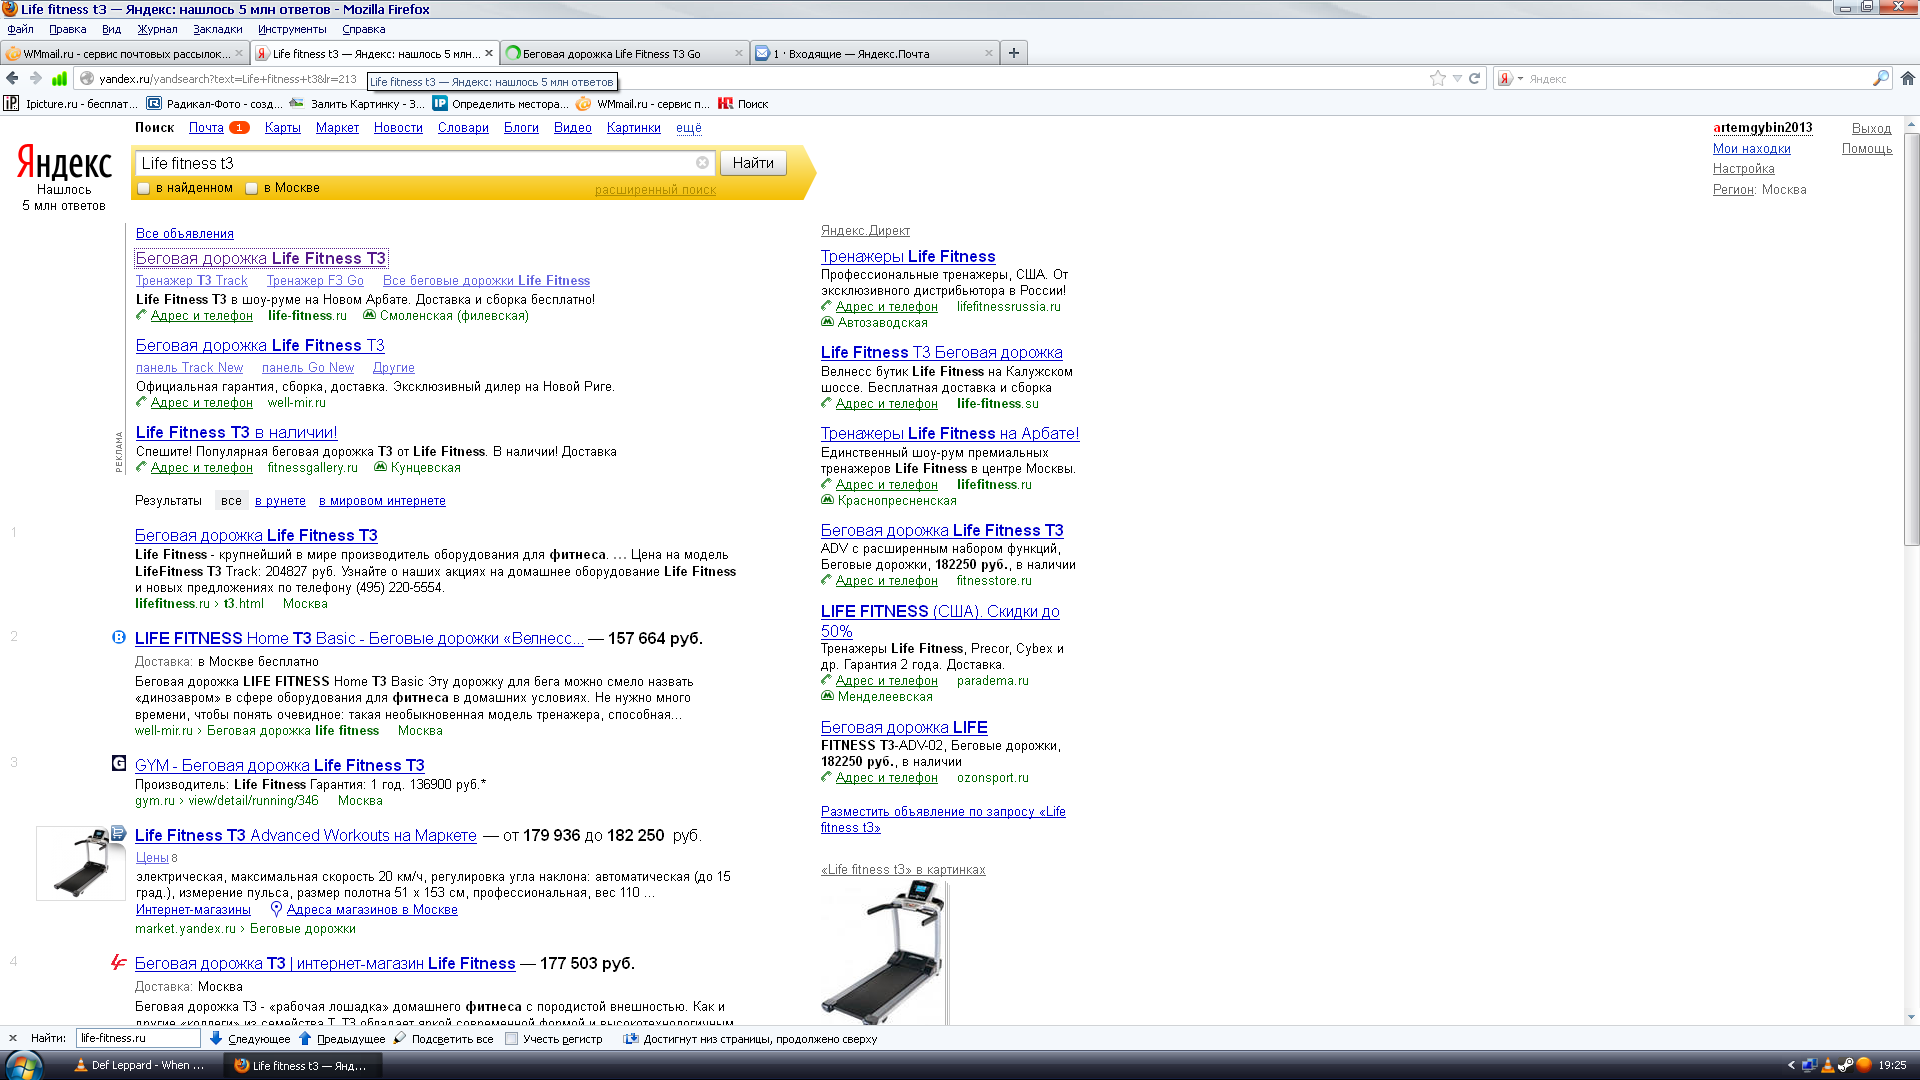
Task: Enable the Учесть регистр checkbox
Action: coord(512,1038)
